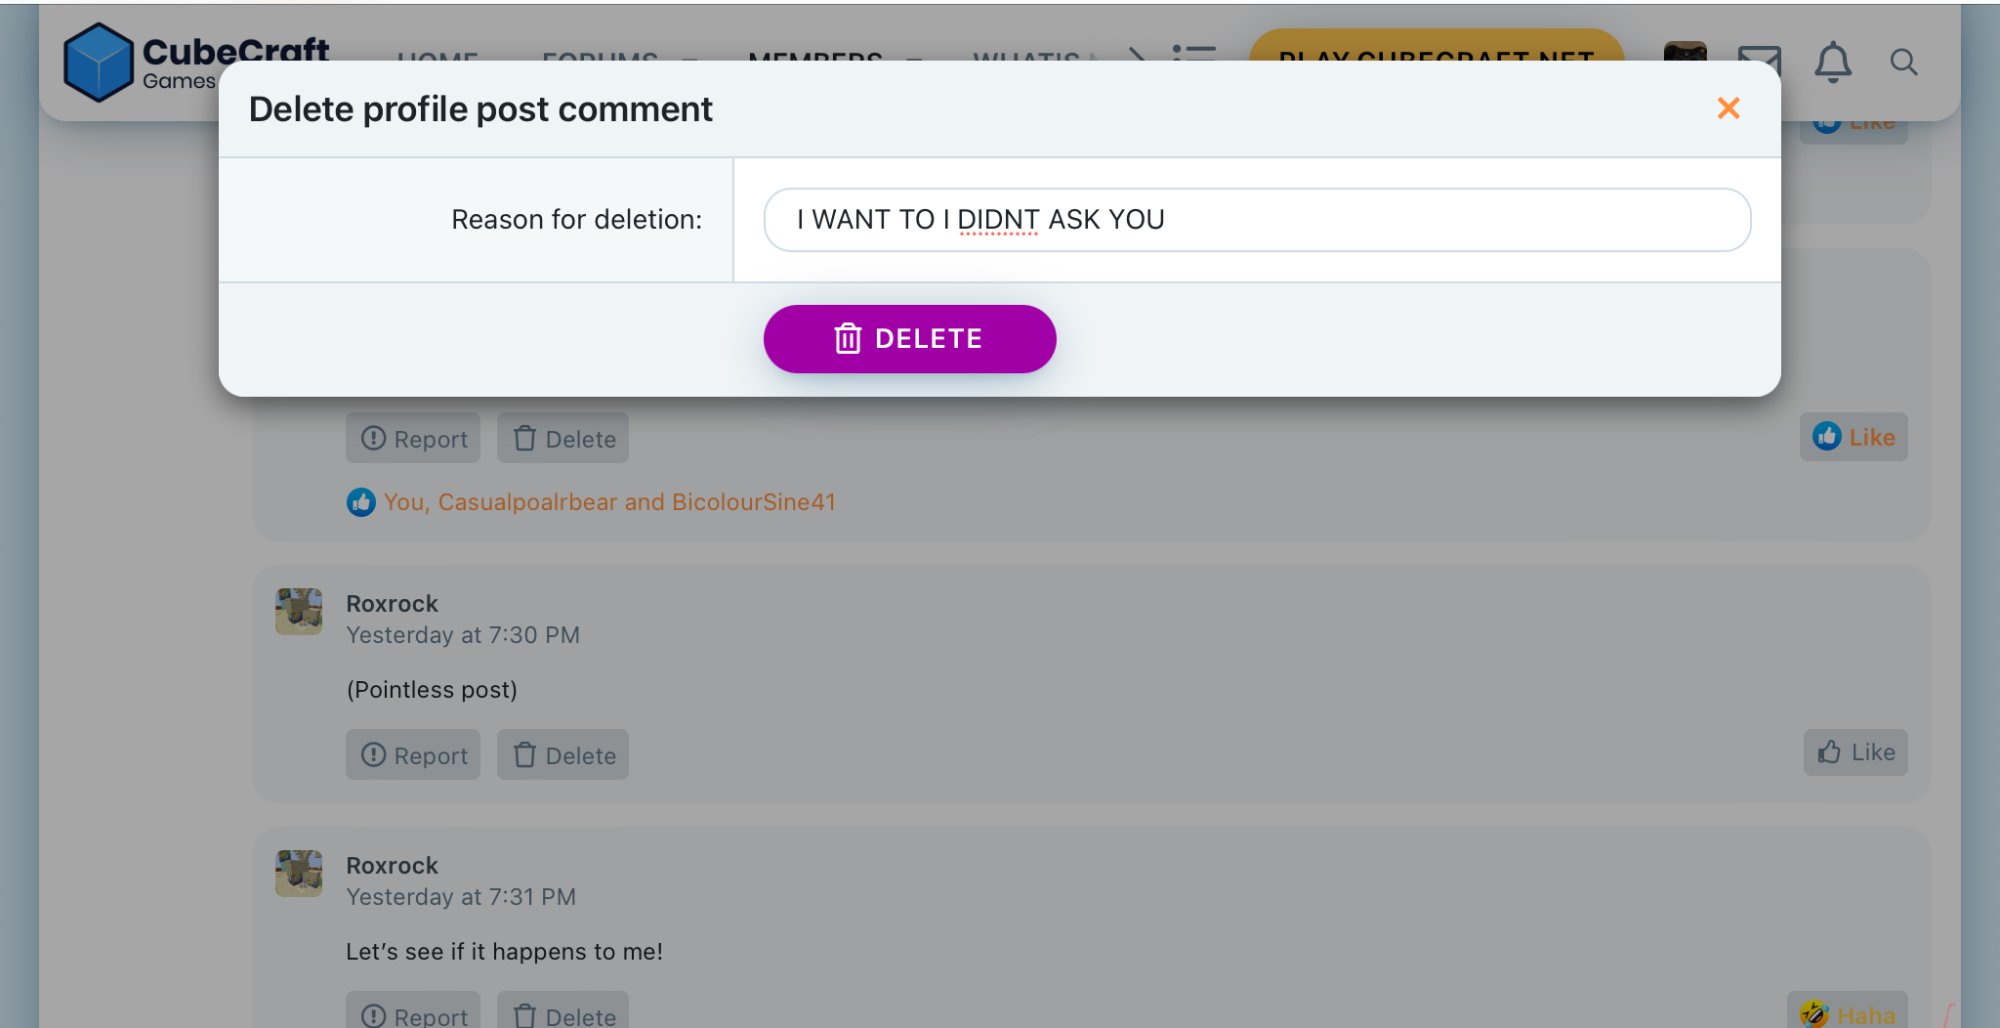Delete the (Pointless post) comment
The image size is (2000, 1028).
(x=563, y=755)
